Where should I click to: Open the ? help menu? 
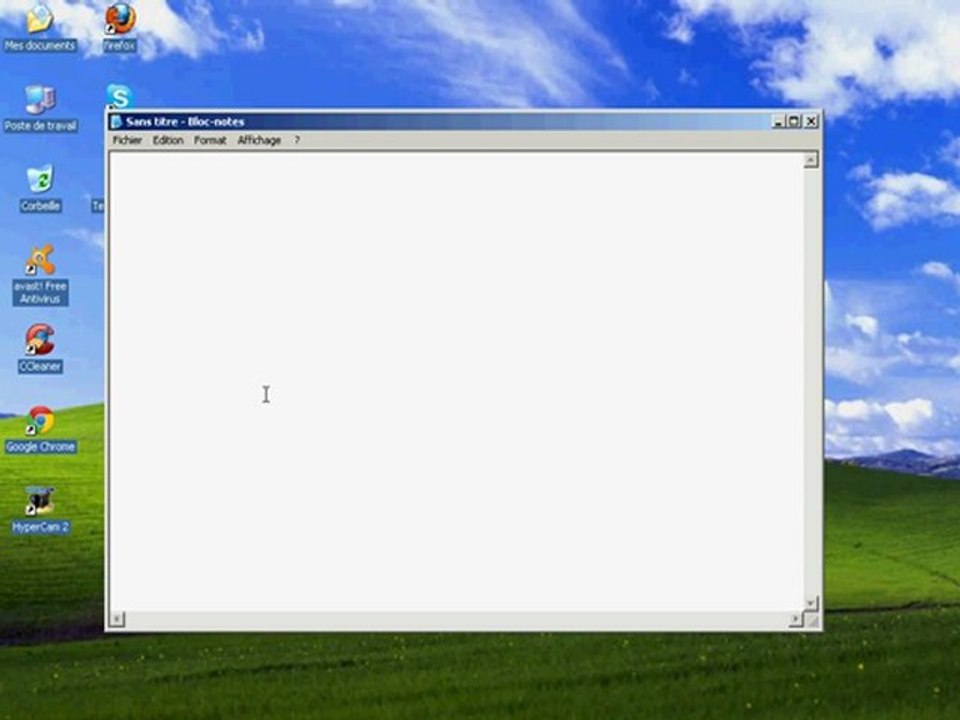pyautogui.click(x=297, y=140)
